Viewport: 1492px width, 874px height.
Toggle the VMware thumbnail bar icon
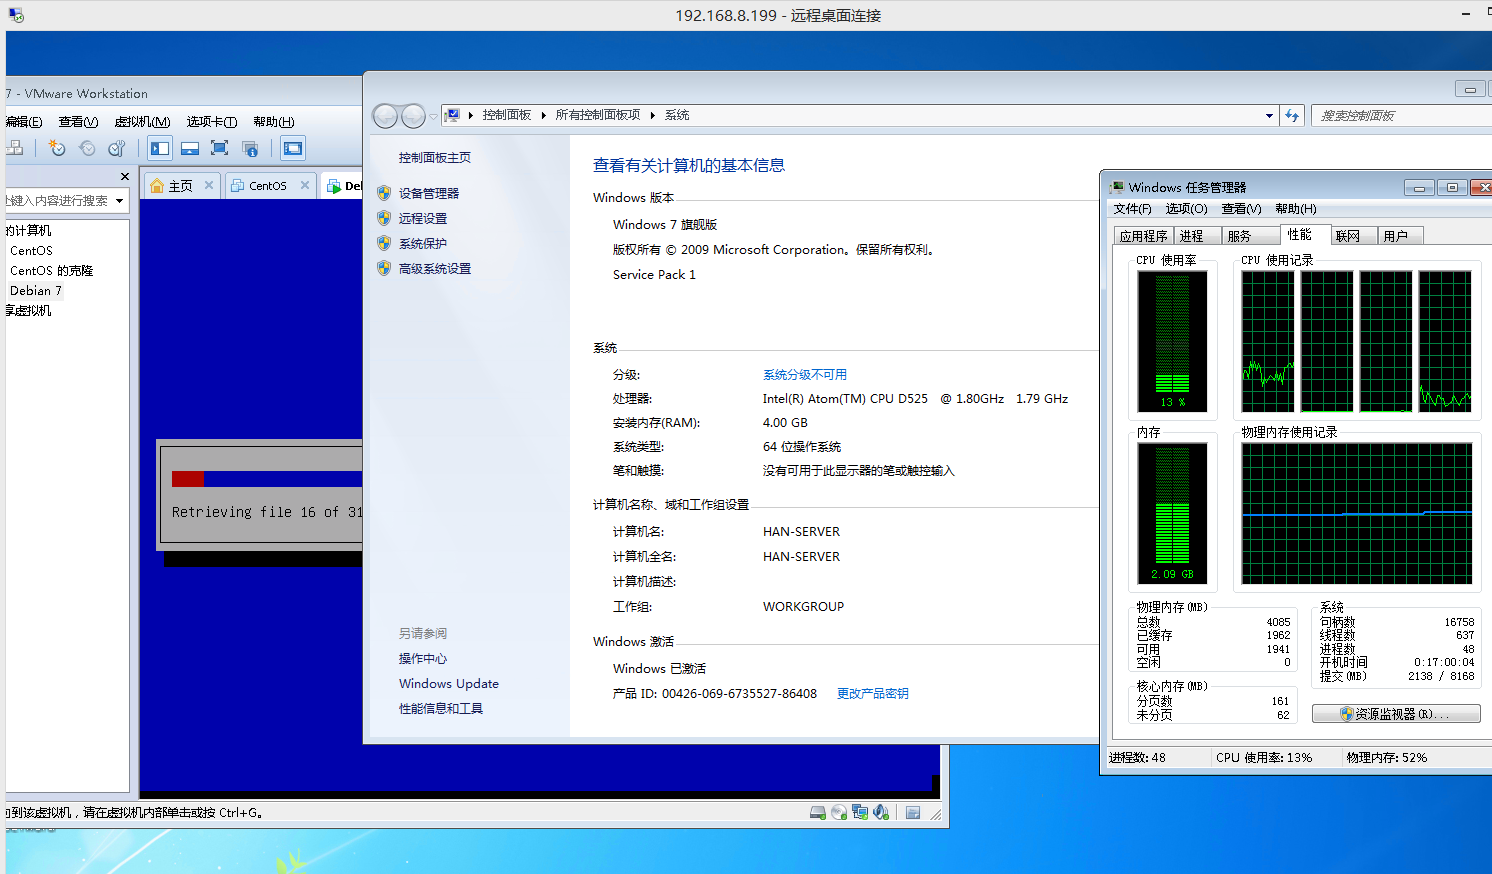[190, 148]
